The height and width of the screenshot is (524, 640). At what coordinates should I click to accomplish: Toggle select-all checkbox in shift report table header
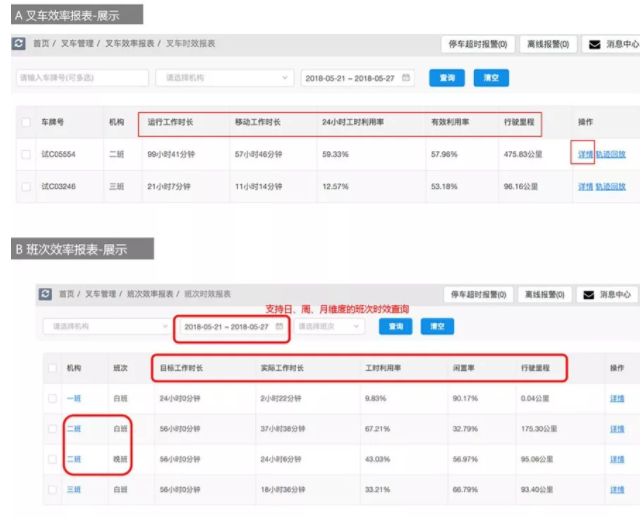click(x=52, y=368)
